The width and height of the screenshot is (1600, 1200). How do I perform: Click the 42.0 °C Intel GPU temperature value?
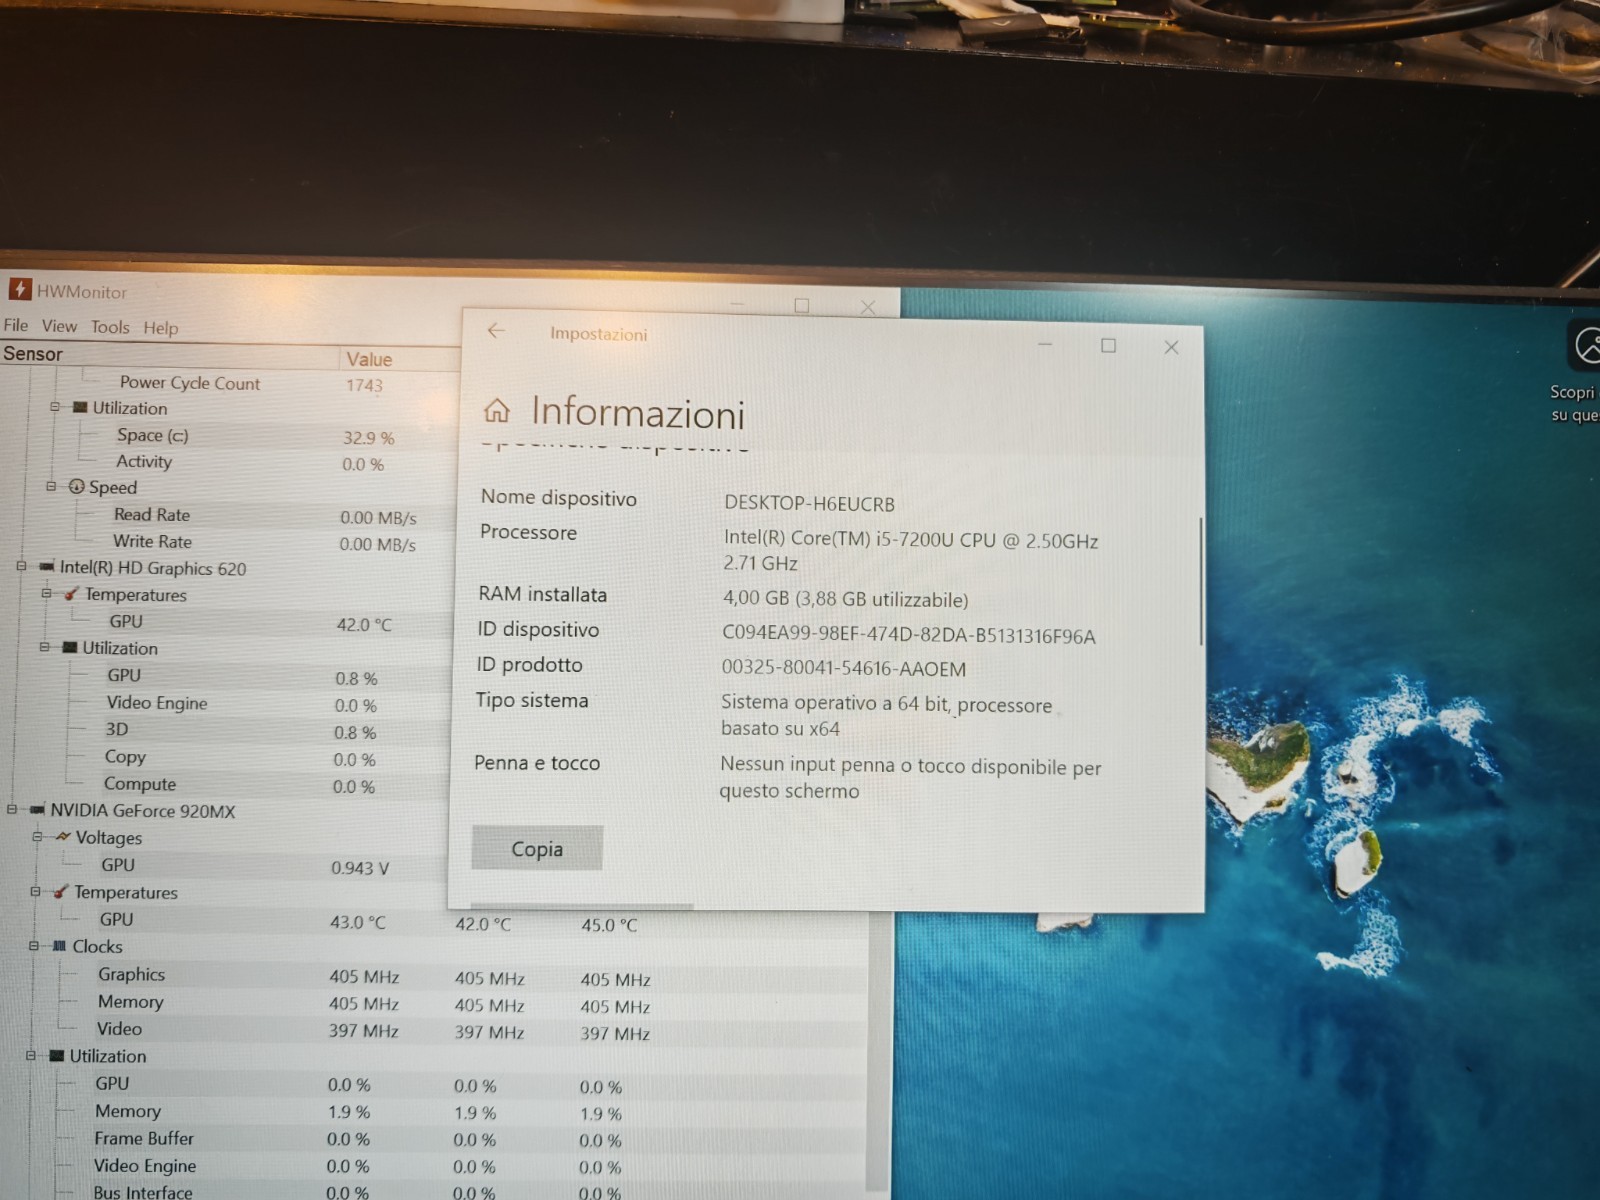pyautogui.click(x=364, y=624)
